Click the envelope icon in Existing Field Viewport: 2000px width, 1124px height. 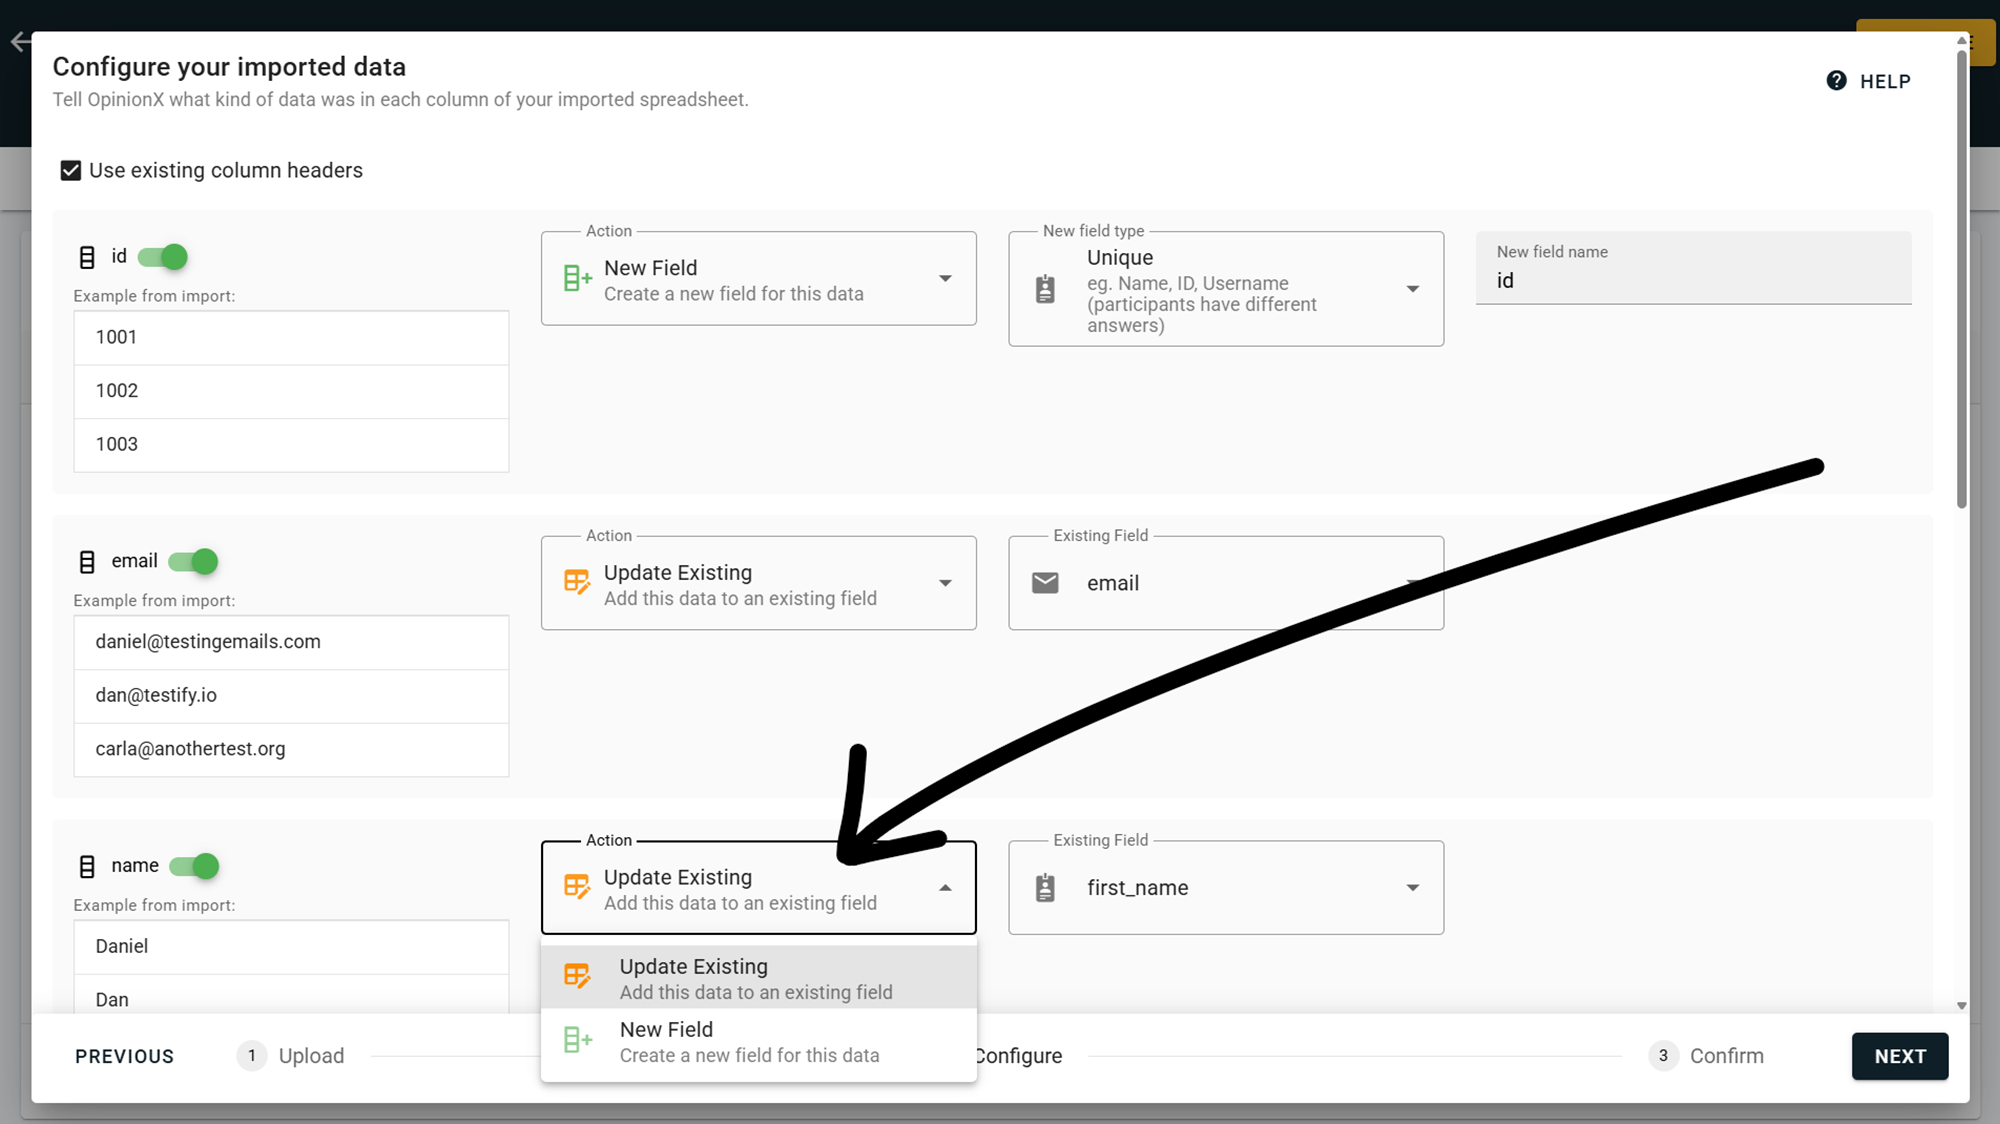pyautogui.click(x=1045, y=583)
